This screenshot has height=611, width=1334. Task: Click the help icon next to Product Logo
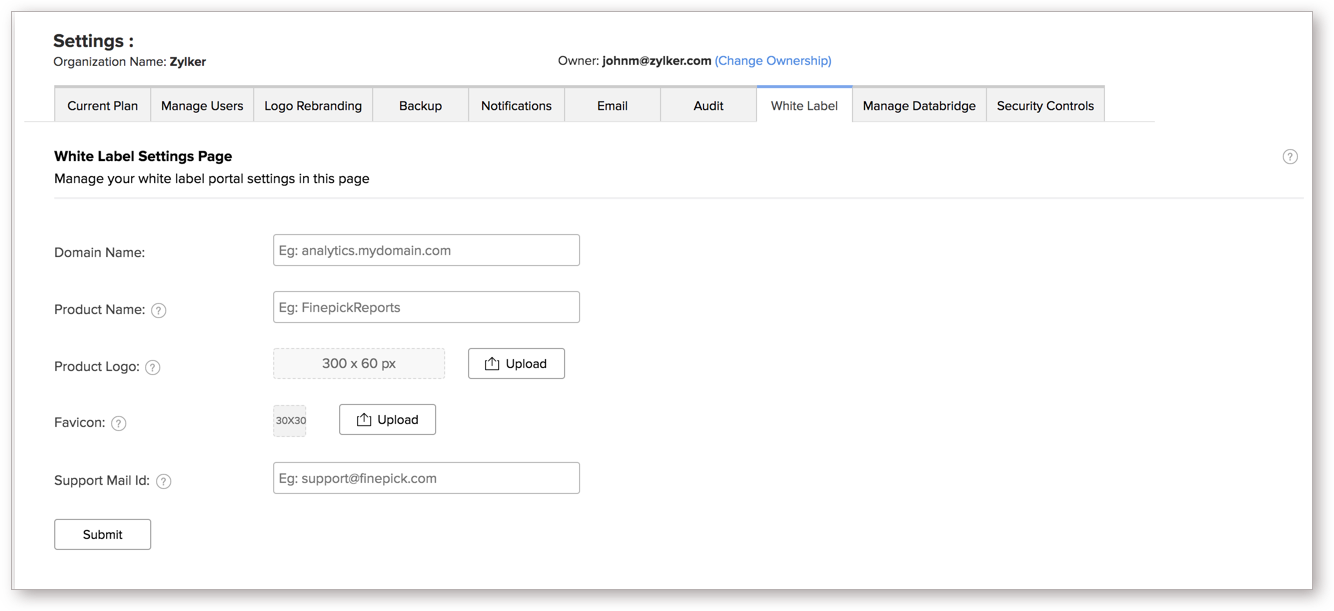coord(153,367)
